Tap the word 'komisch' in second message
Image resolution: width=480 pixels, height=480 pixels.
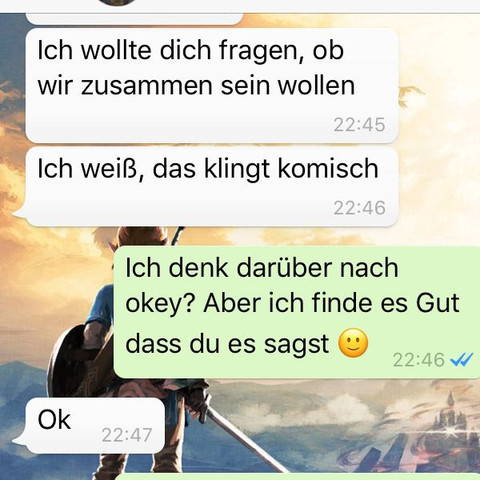click(x=328, y=168)
